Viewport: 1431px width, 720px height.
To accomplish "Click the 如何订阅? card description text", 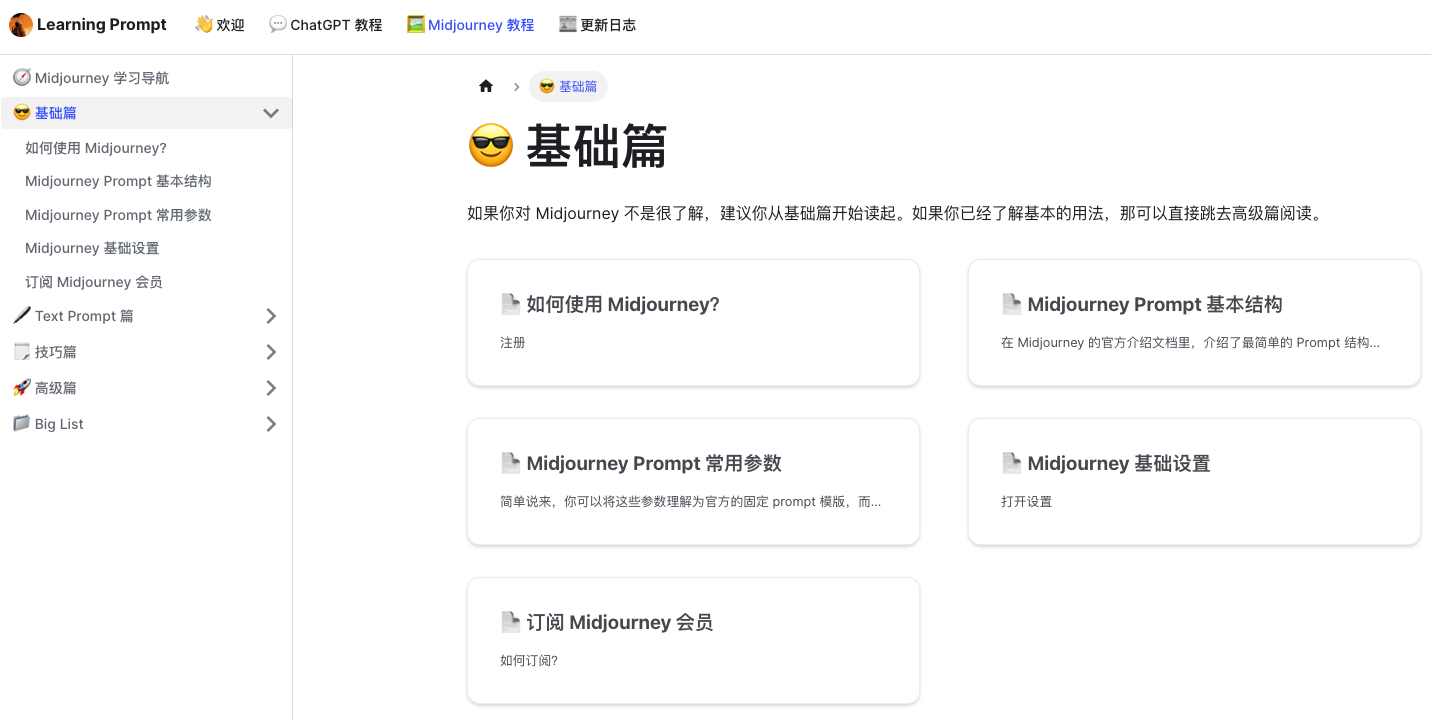I will [529, 660].
